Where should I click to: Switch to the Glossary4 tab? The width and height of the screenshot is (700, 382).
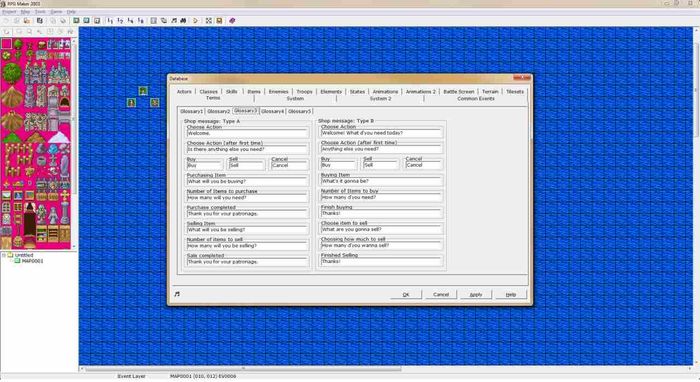pyautogui.click(x=272, y=111)
